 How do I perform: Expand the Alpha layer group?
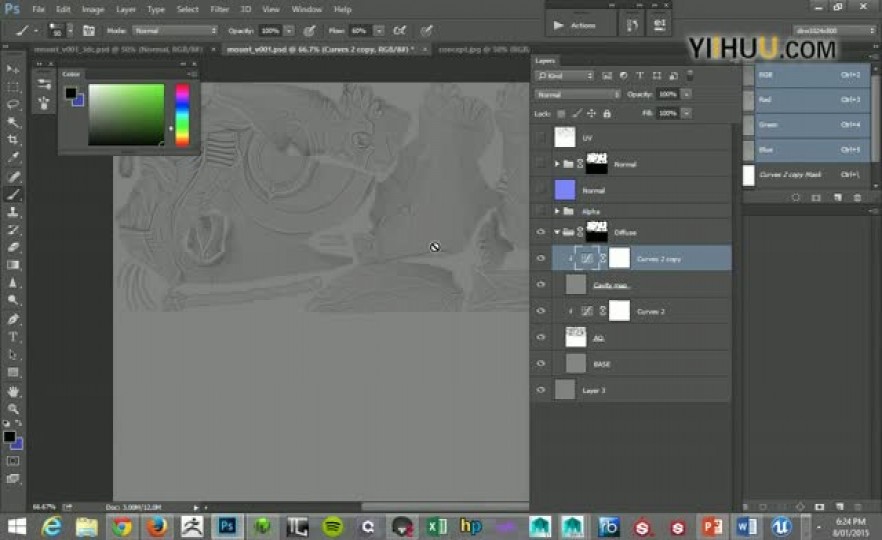tap(557, 211)
